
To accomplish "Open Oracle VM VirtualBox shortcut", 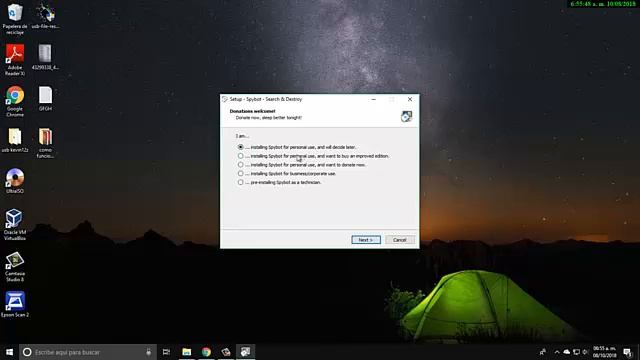I will click(15, 224).
